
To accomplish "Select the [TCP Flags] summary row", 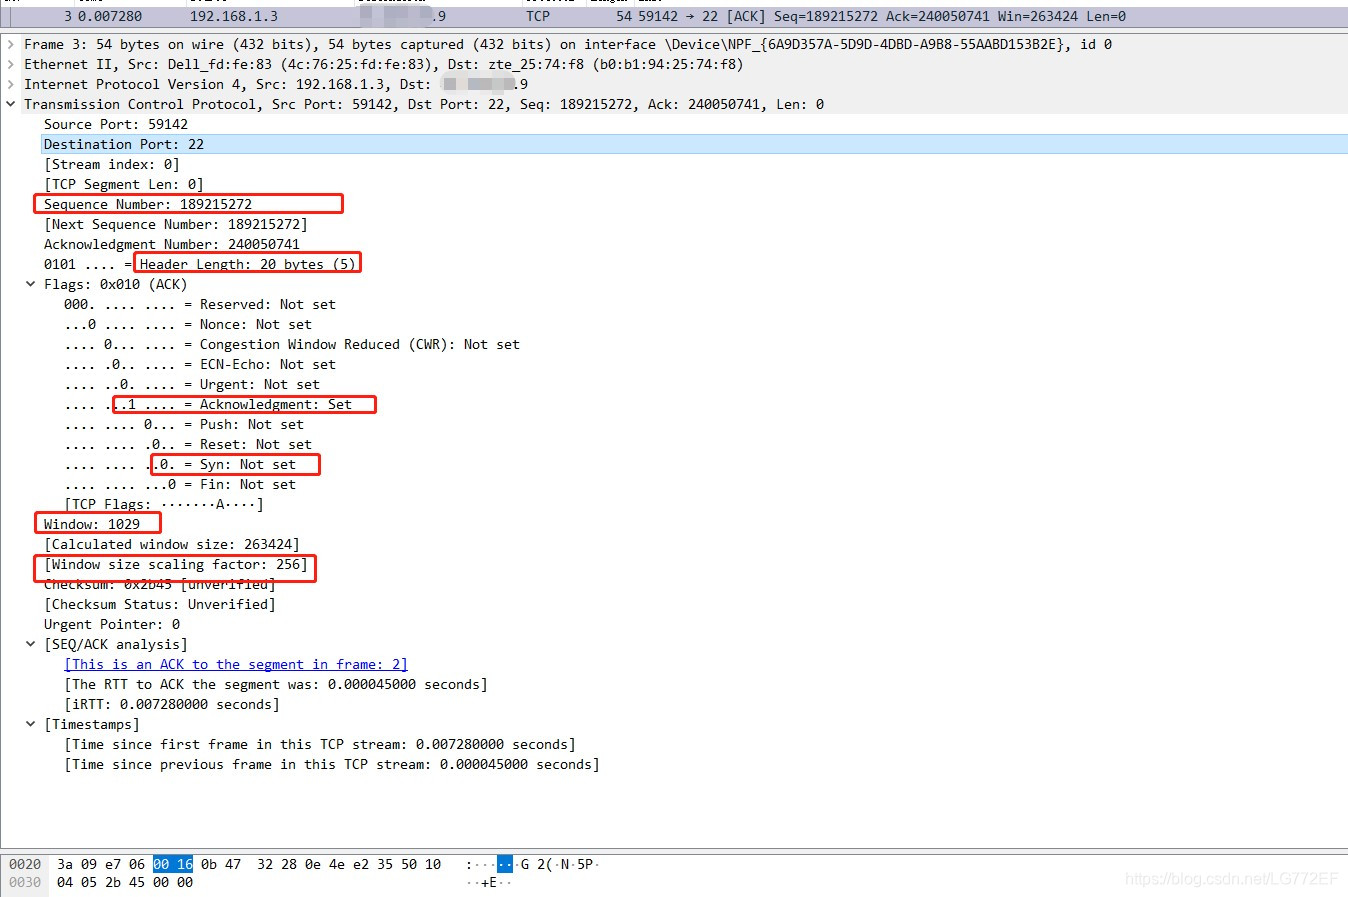I will pyautogui.click(x=164, y=504).
